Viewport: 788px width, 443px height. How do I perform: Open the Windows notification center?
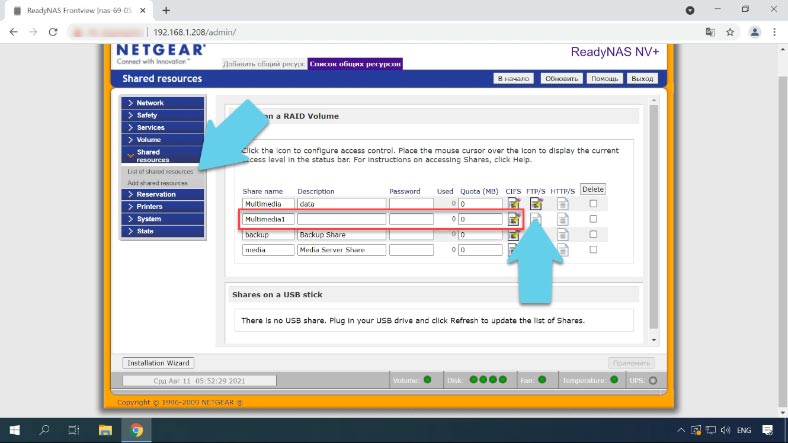click(767, 430)
